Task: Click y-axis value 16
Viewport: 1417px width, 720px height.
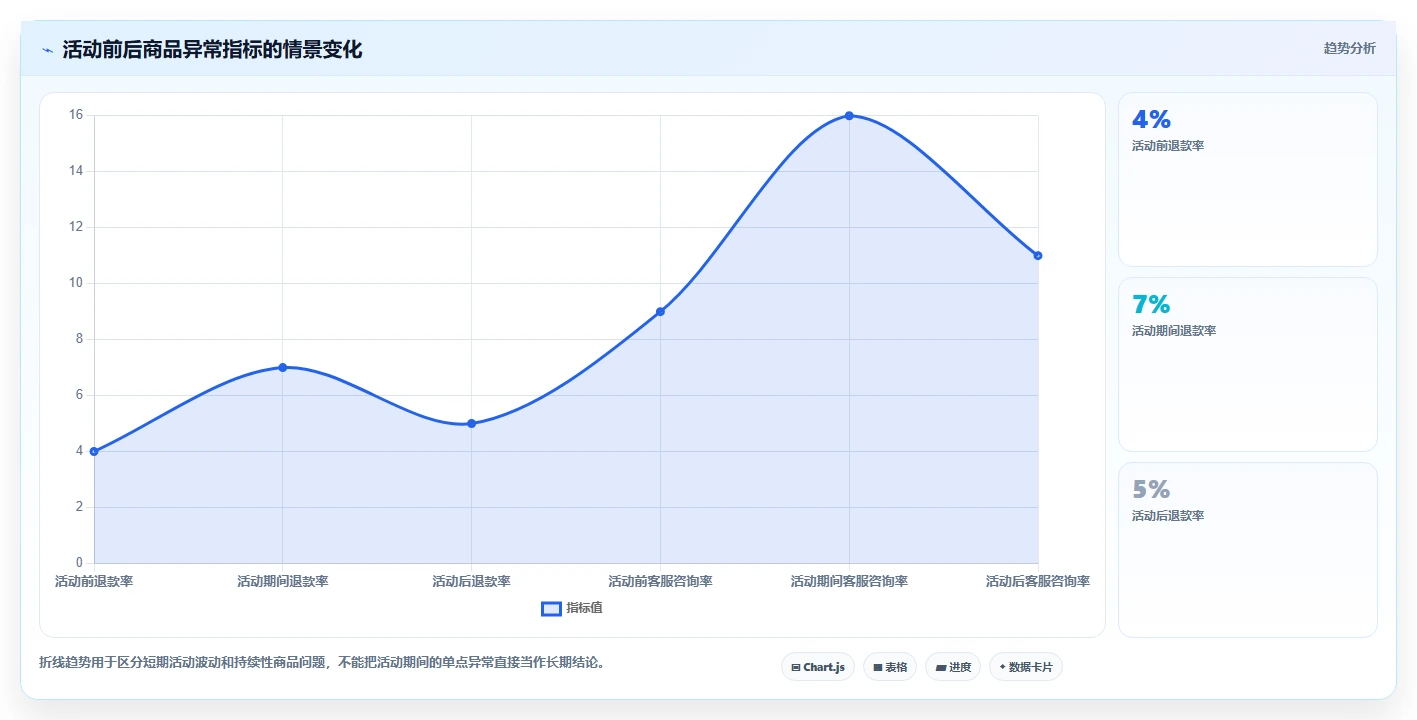Action: [x=76, y=115]
